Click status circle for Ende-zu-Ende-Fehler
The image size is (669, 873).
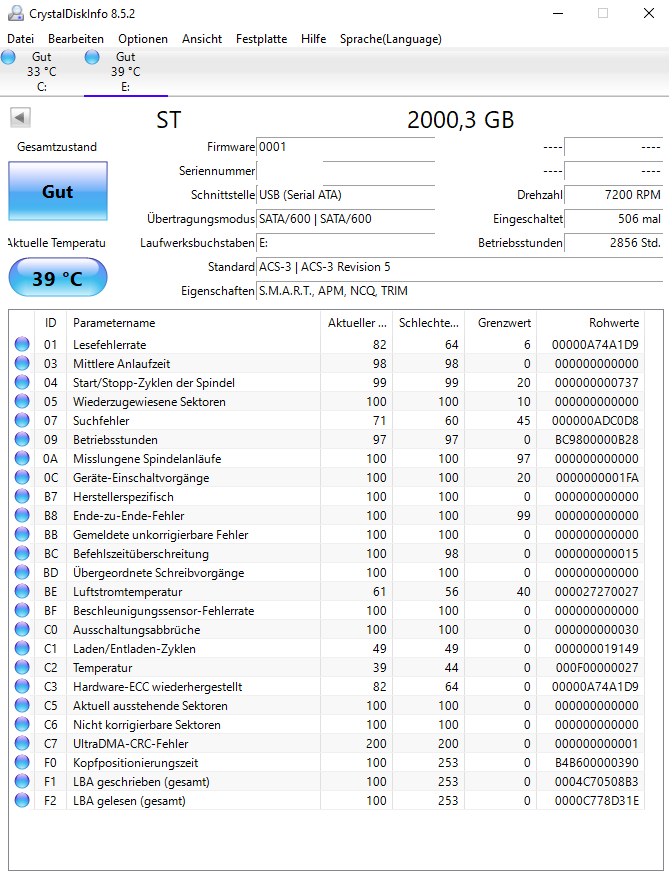[x=22, y=516]
